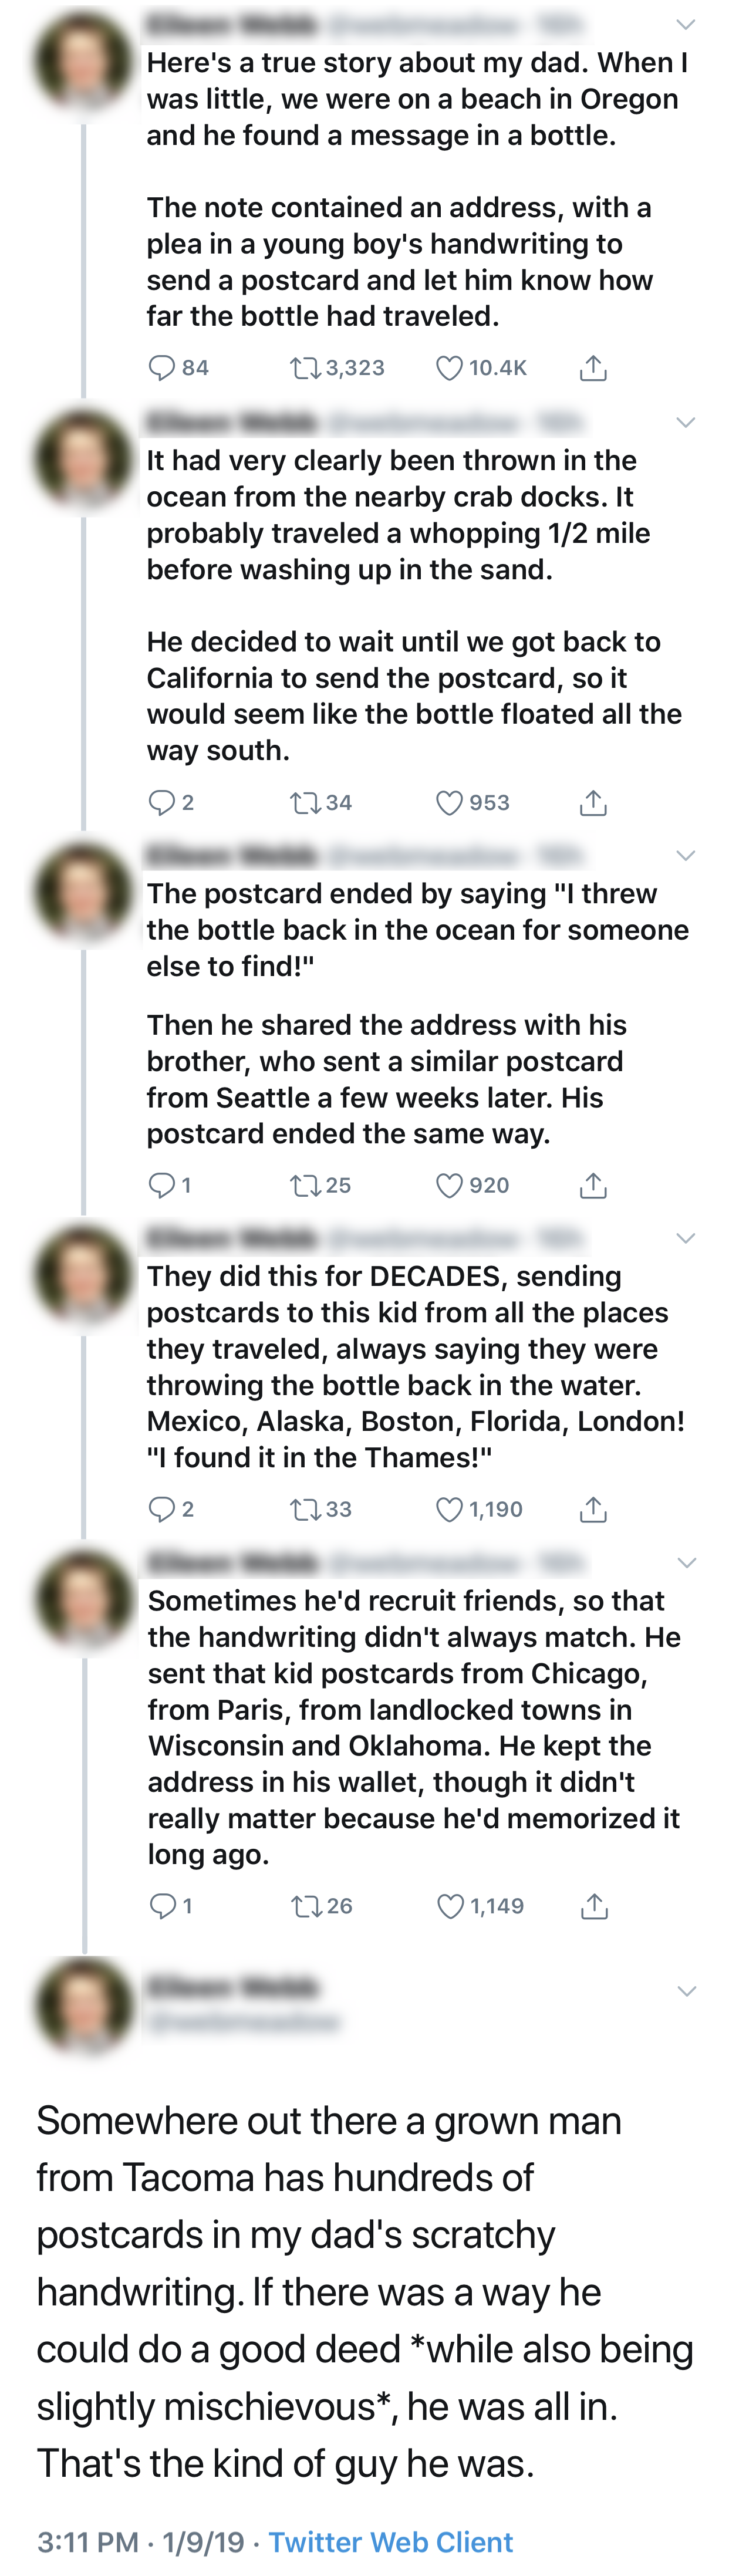Open chevron menu on the DECADES tweet
The width and height of the screenshot is (729, 2576).
click(x=686, y=1239)
